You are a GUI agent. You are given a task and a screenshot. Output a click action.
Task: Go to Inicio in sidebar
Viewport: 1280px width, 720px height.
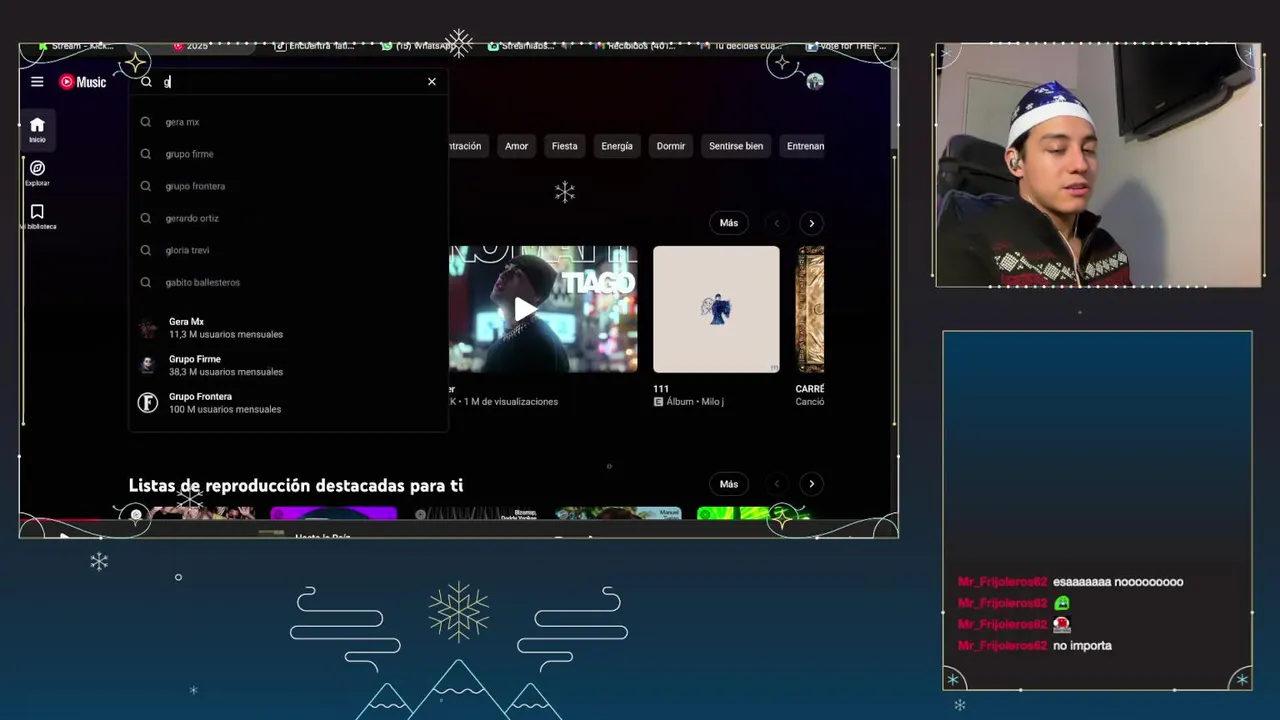(x=37, y=130)
